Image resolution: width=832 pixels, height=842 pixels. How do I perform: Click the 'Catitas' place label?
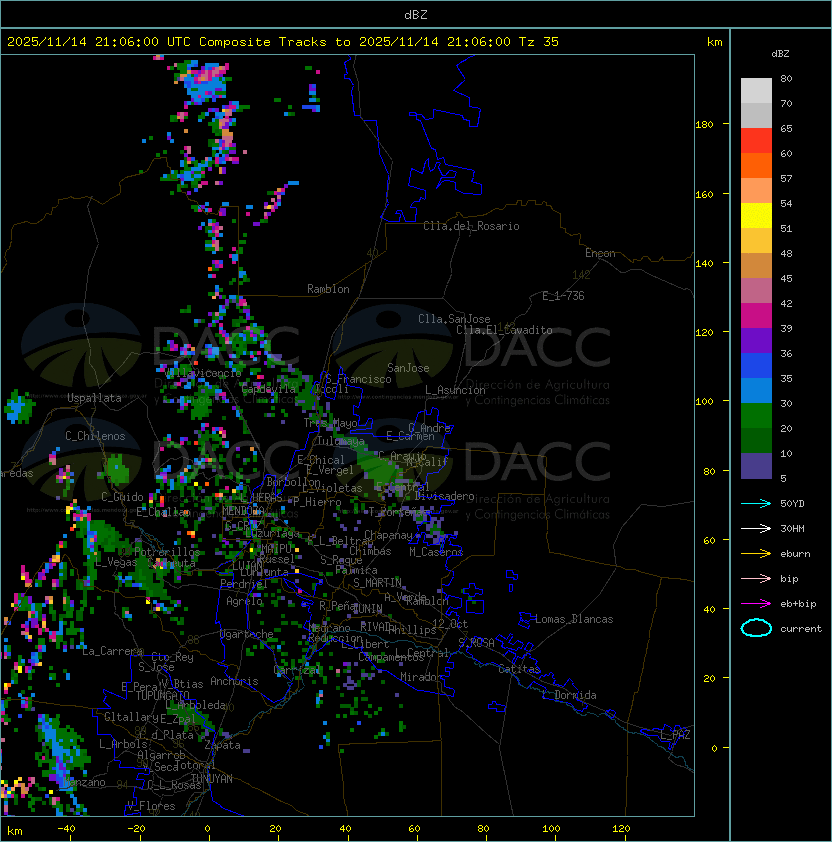point(519,669)
